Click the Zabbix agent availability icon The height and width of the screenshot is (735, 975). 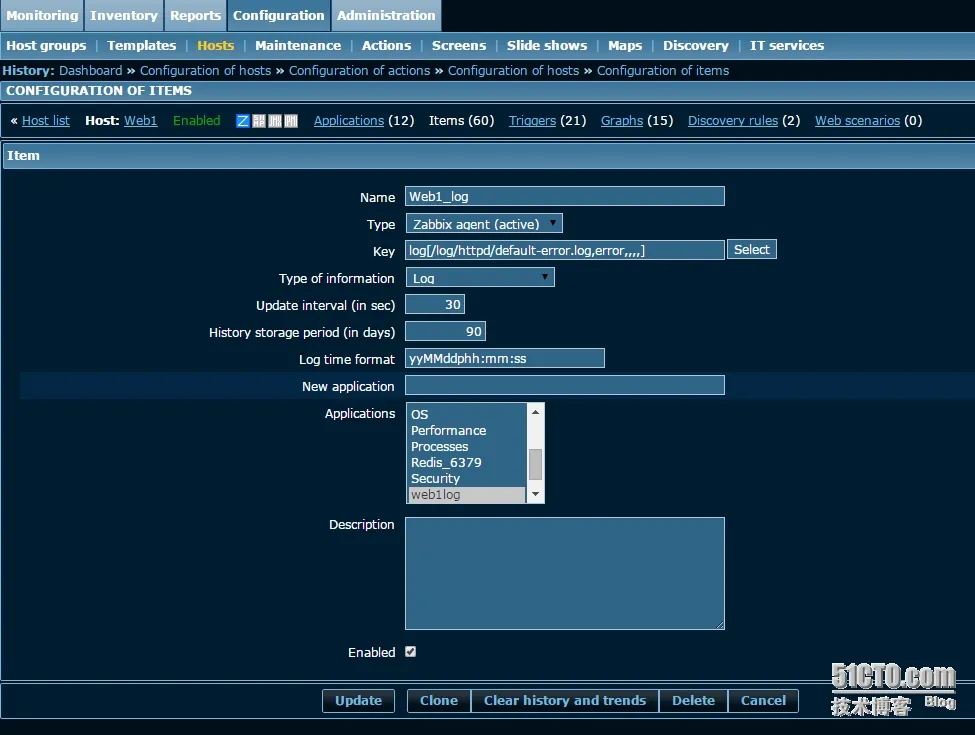[x=243, y=121]
